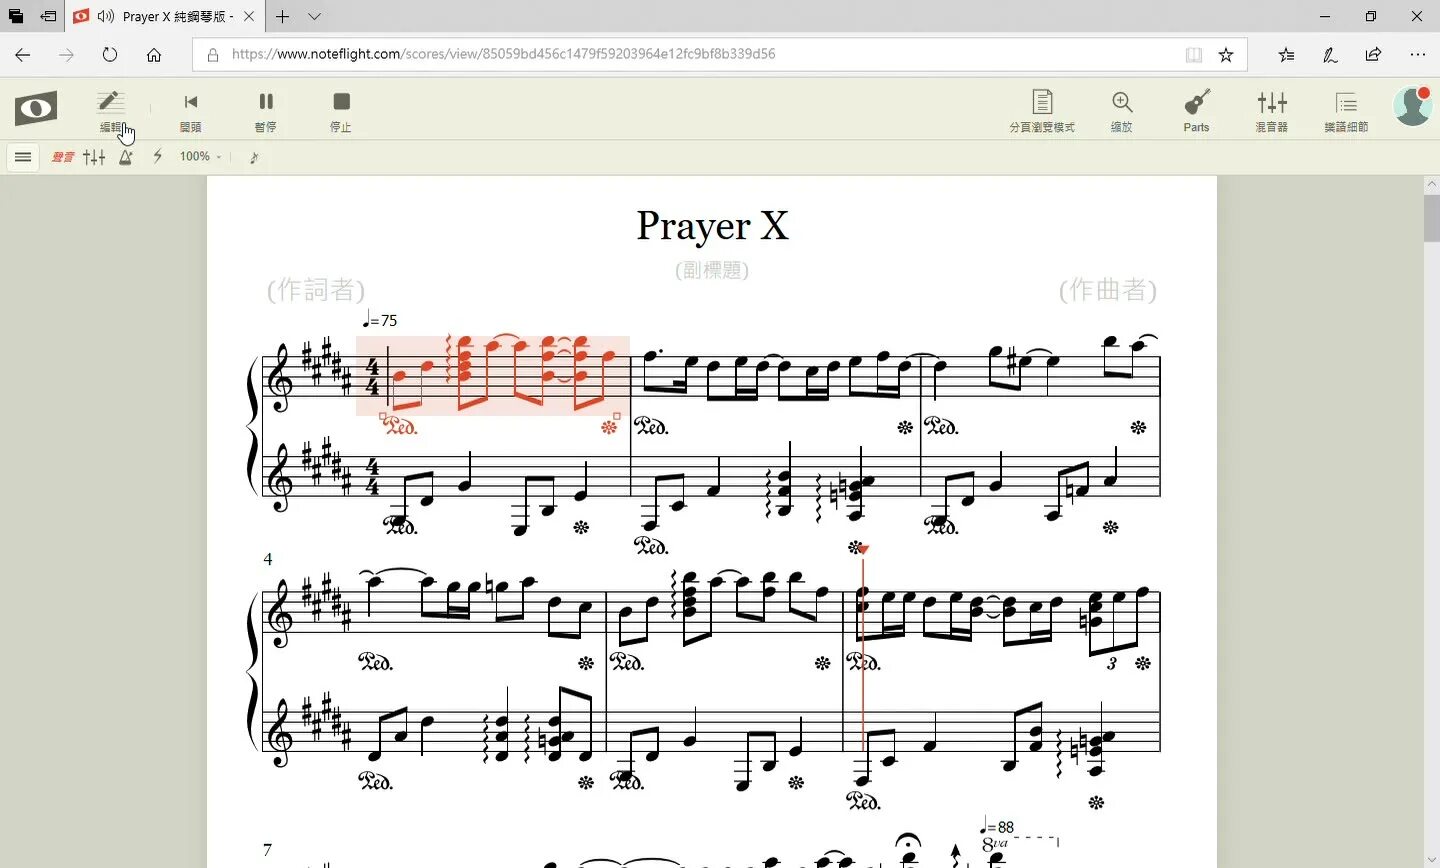Open the set-aside tabs icon
The height and width of the screenshot is (868, 1440).
(x=16, y=16)
